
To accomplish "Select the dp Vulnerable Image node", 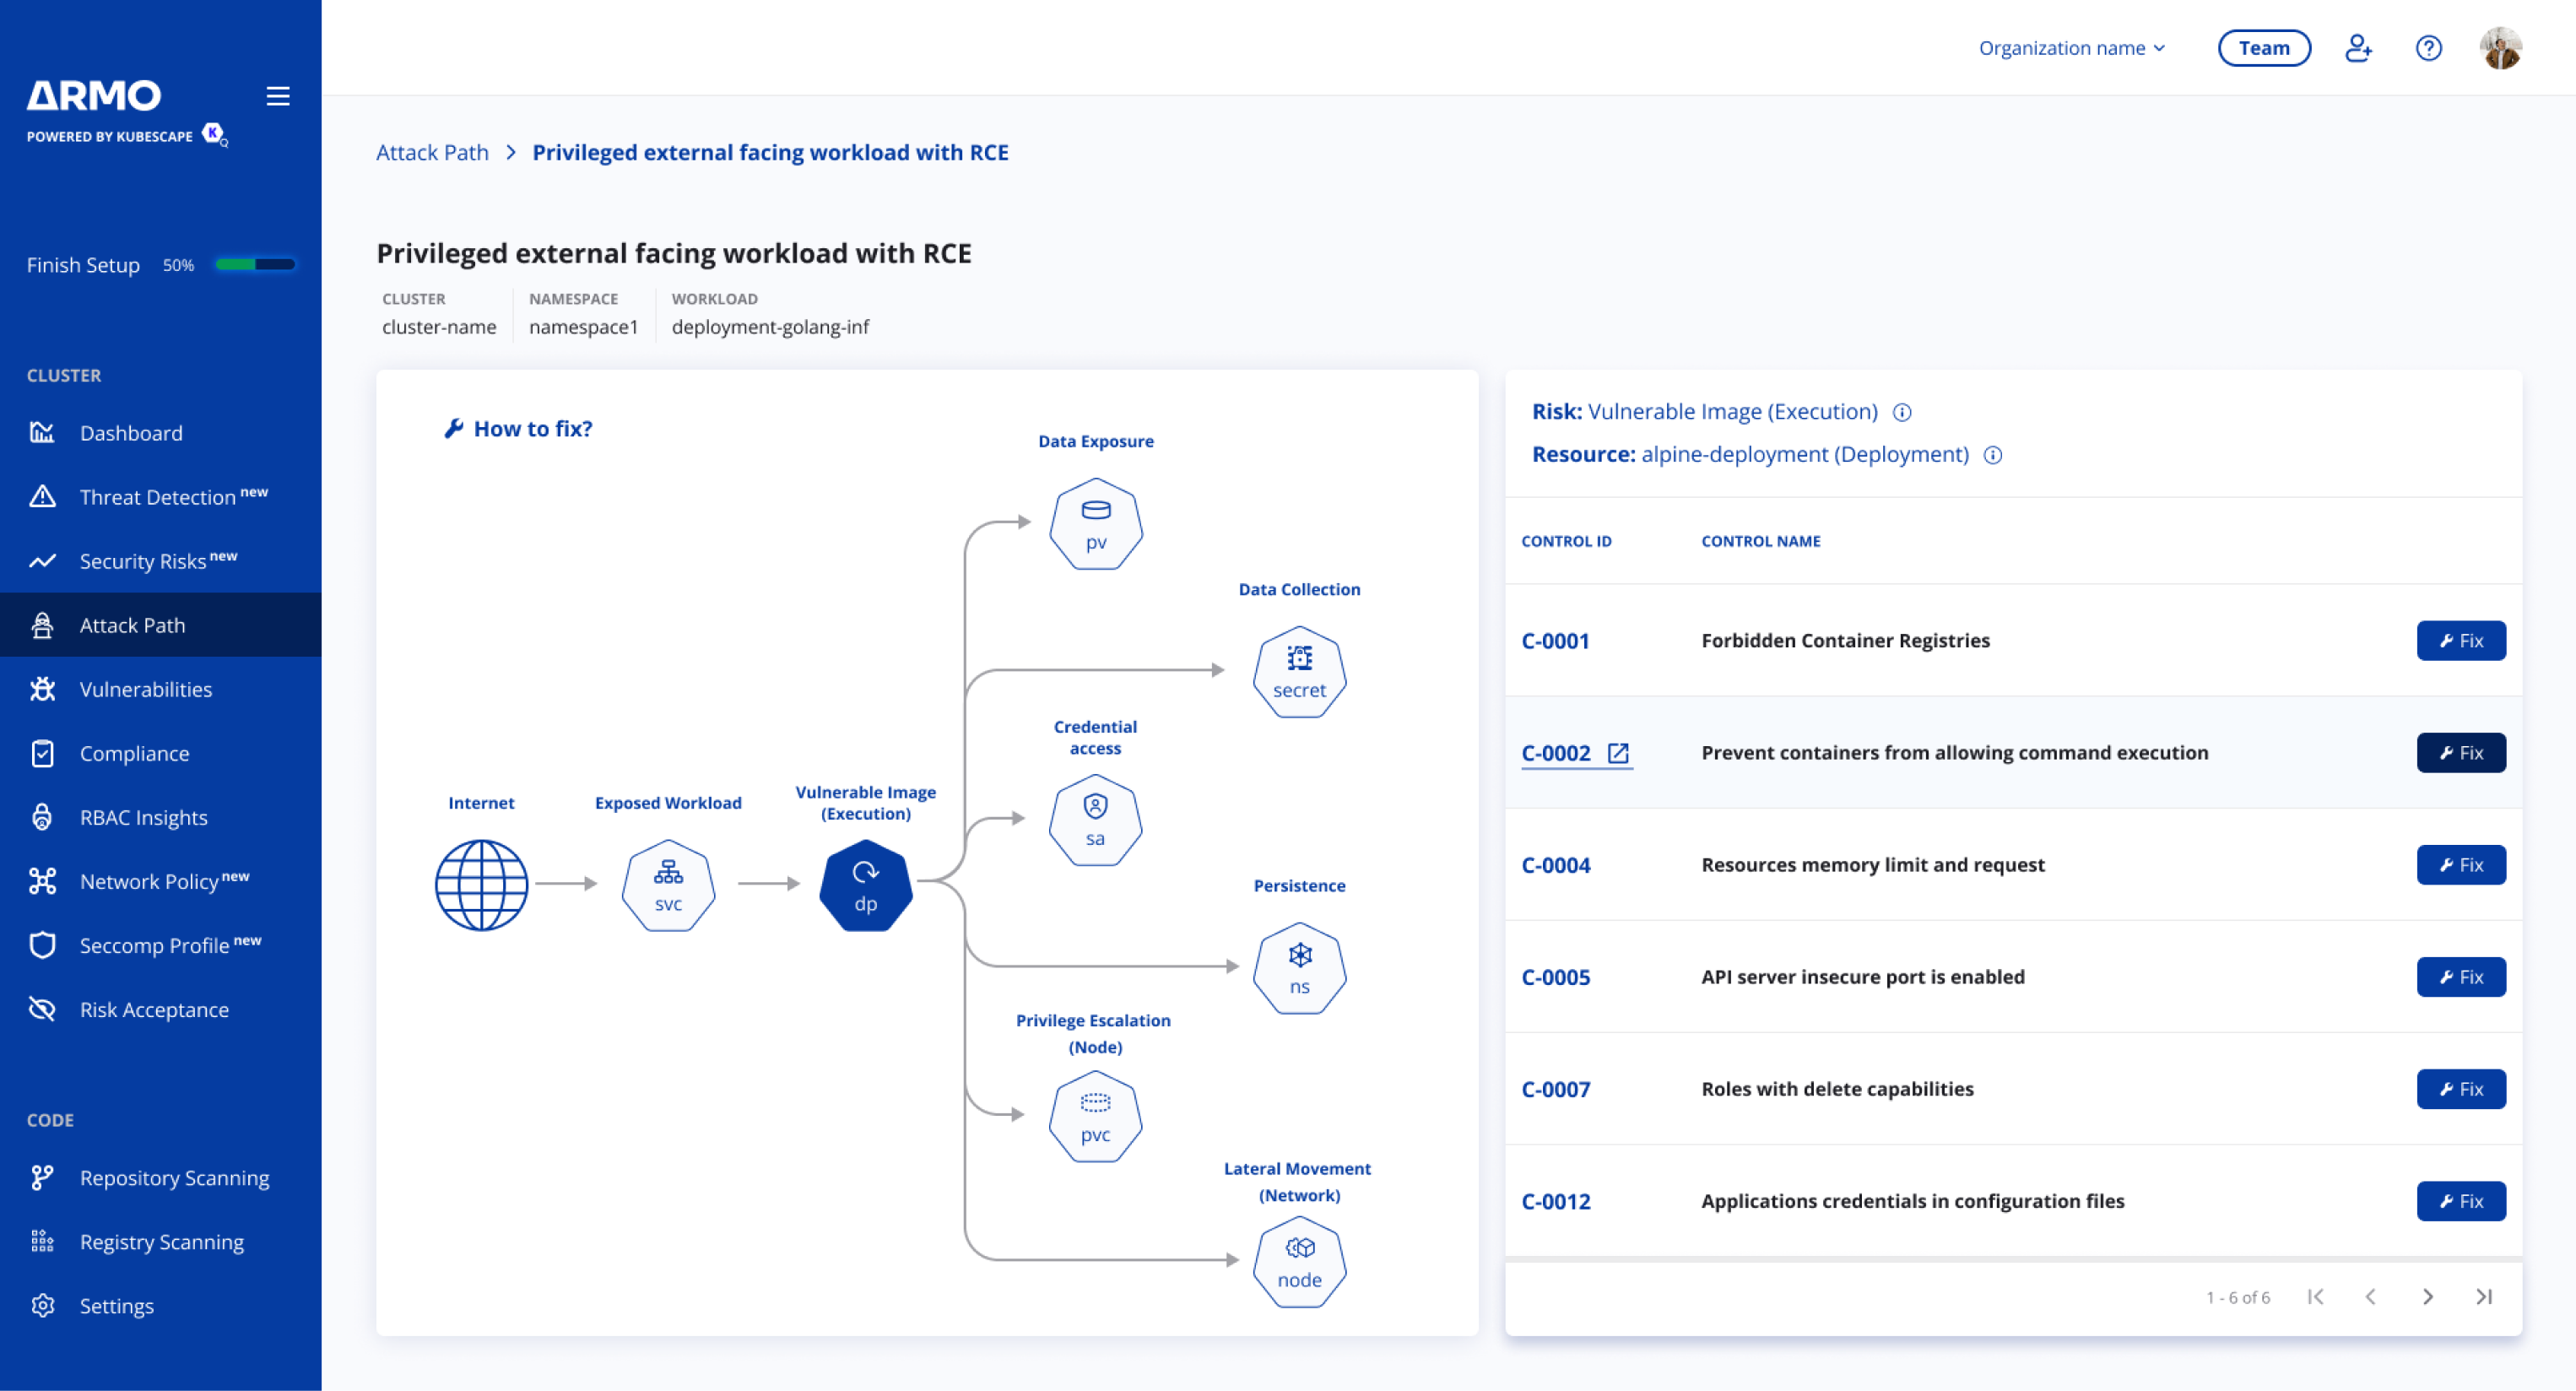I will point(865,885).
